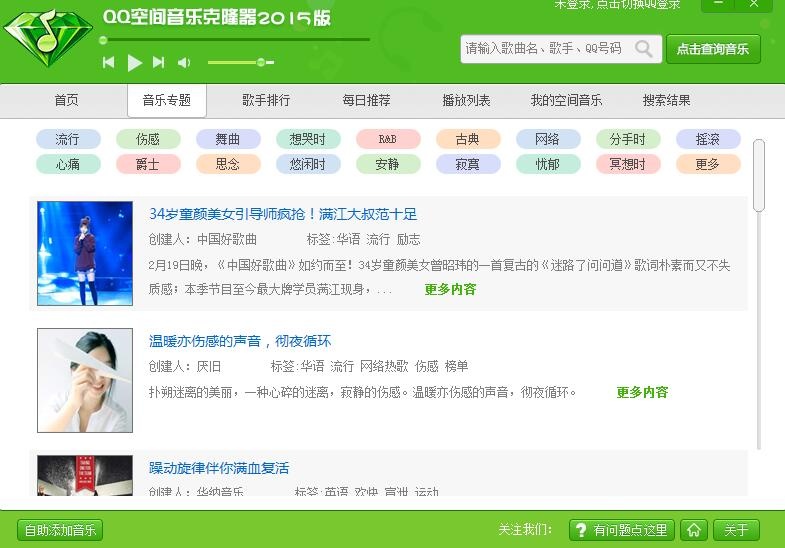Select the 悠闲时 mood tag
The width and height of the screenshot is (785, 548).
[308, 164]
